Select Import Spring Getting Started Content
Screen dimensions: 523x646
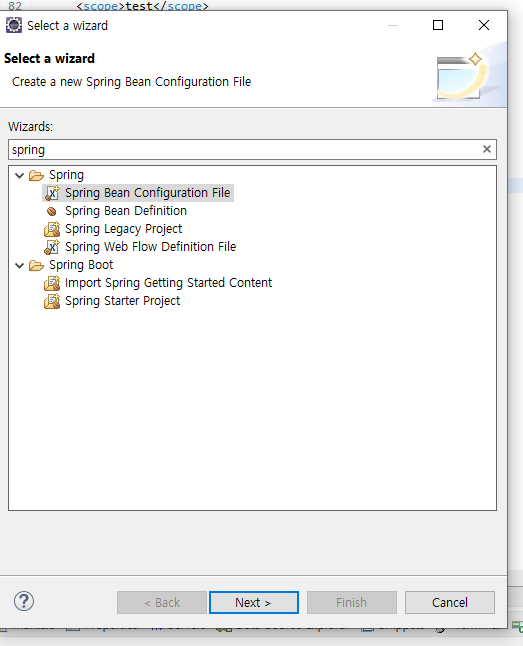pyautogui.click(x=168, y=283)
